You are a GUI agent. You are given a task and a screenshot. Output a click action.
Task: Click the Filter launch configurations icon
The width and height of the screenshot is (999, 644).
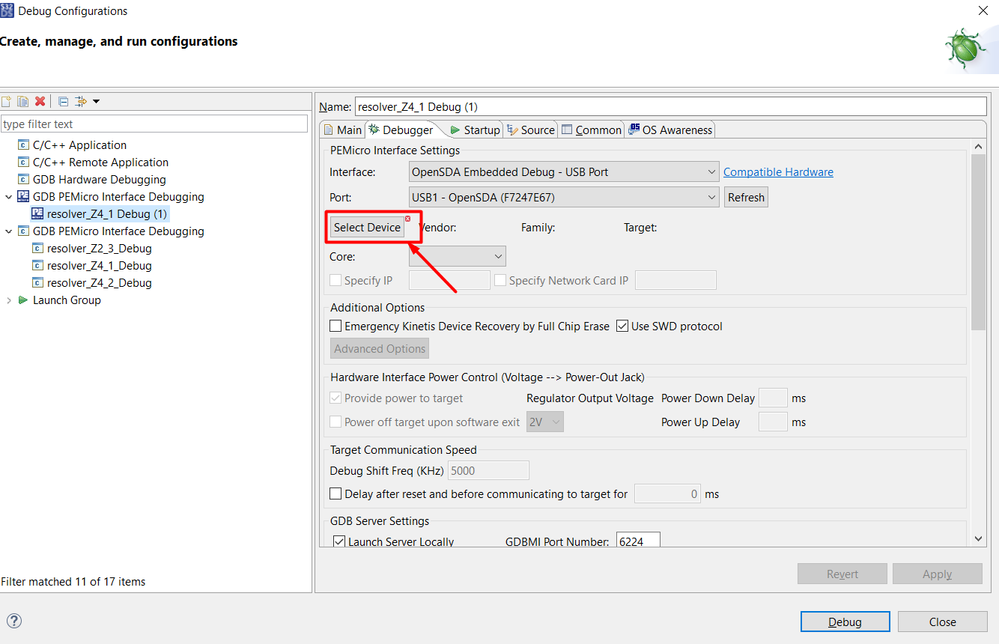[81, 101]
